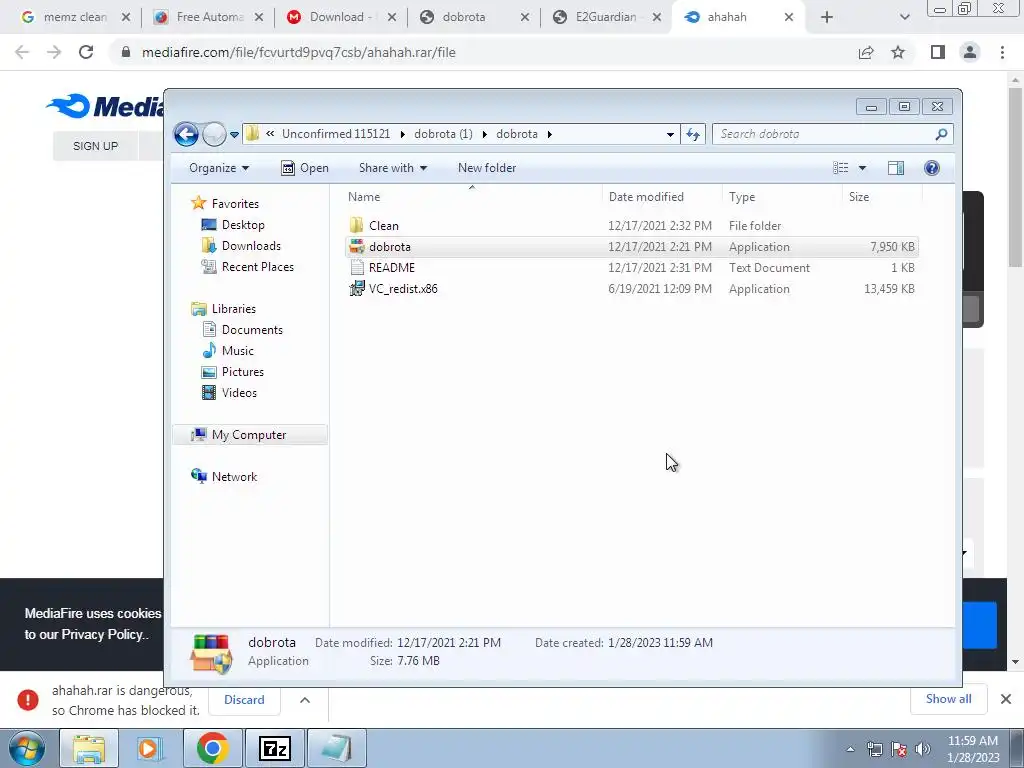
Task: Open Explorer help icon
Action: coord(931,168)
